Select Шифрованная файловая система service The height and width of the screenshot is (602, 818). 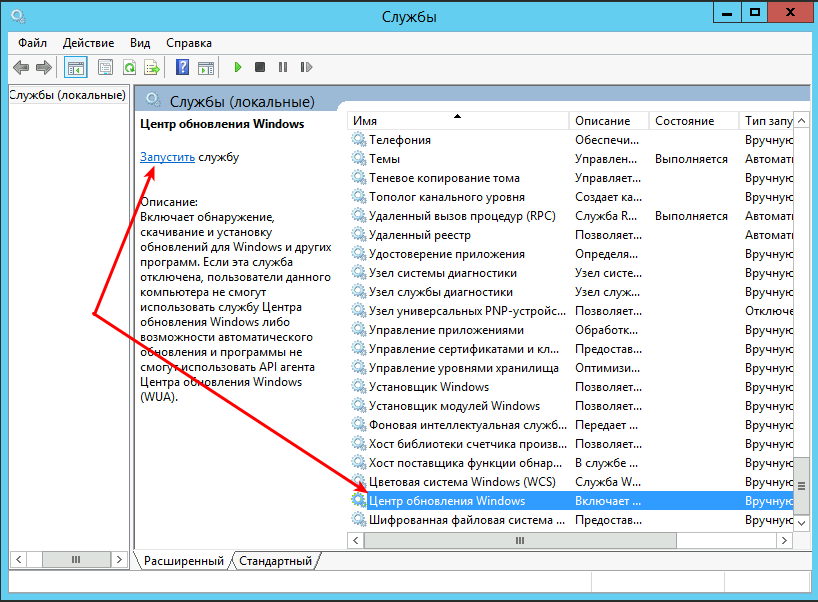tap(571, 520)
